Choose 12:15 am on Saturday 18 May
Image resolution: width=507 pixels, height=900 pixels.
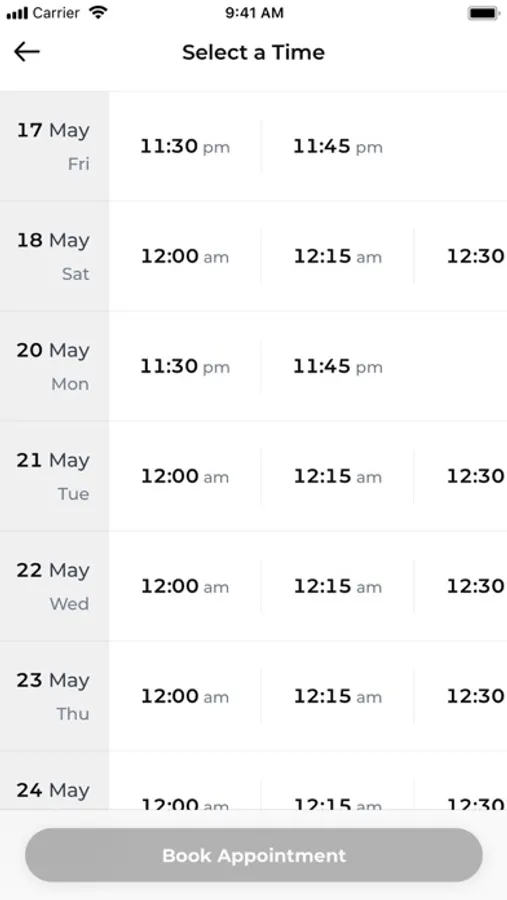338,256
